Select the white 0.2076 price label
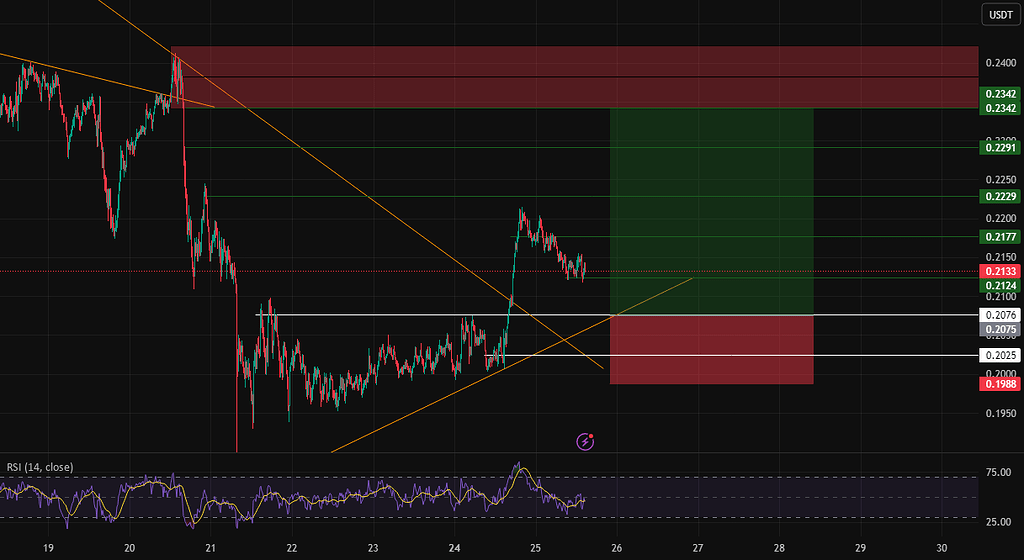 pos(1000,315)
